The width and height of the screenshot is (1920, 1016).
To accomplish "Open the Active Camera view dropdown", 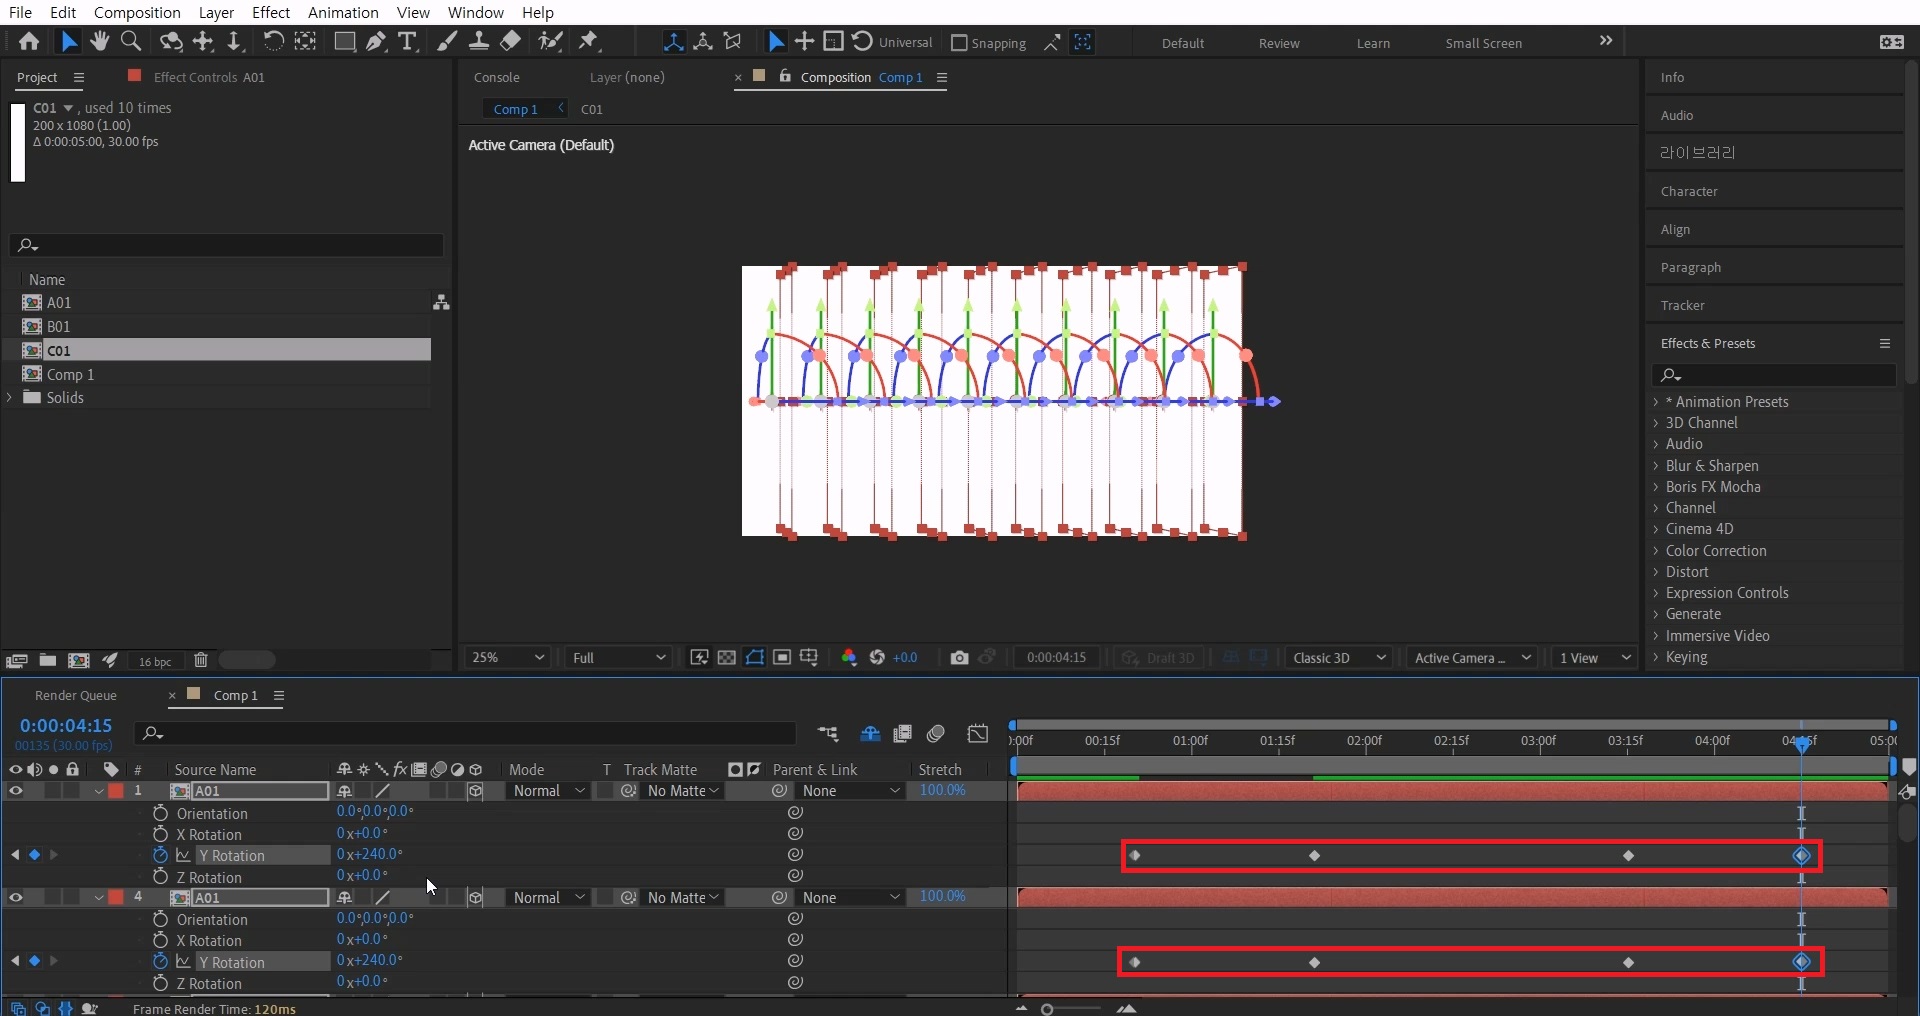I will pyautogui.click(x=1472, y=657).
